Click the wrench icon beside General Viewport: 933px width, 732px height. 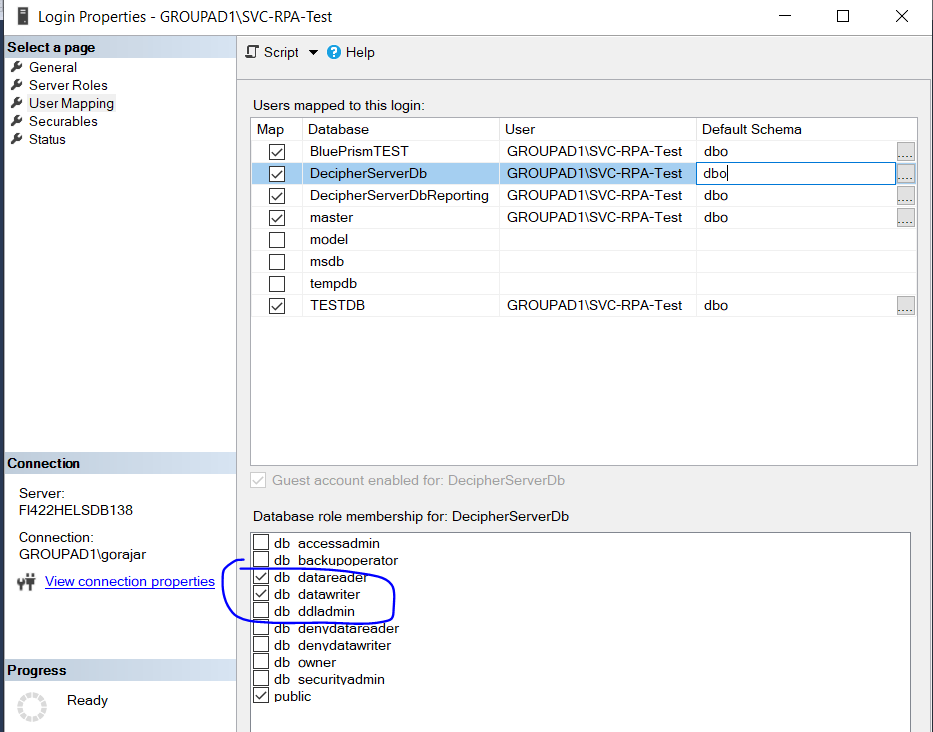coord(17,67)
